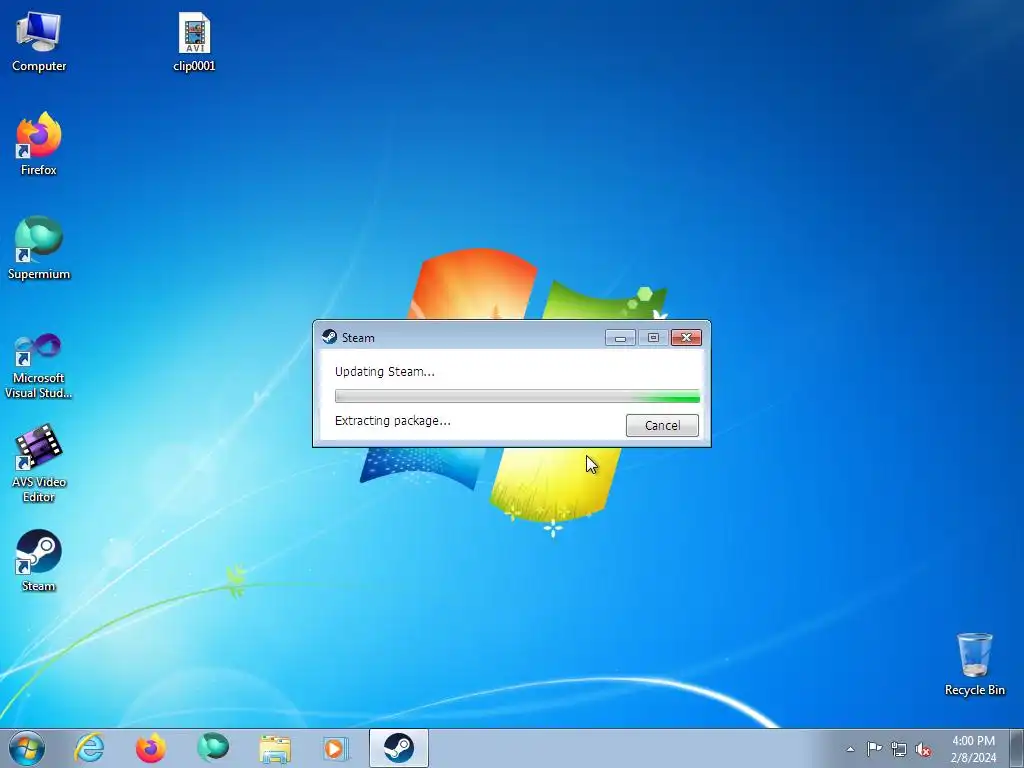1024x768 pixels.
Task: Select the Microsoft Visual Studio shortcut
Action: (39, 366)
